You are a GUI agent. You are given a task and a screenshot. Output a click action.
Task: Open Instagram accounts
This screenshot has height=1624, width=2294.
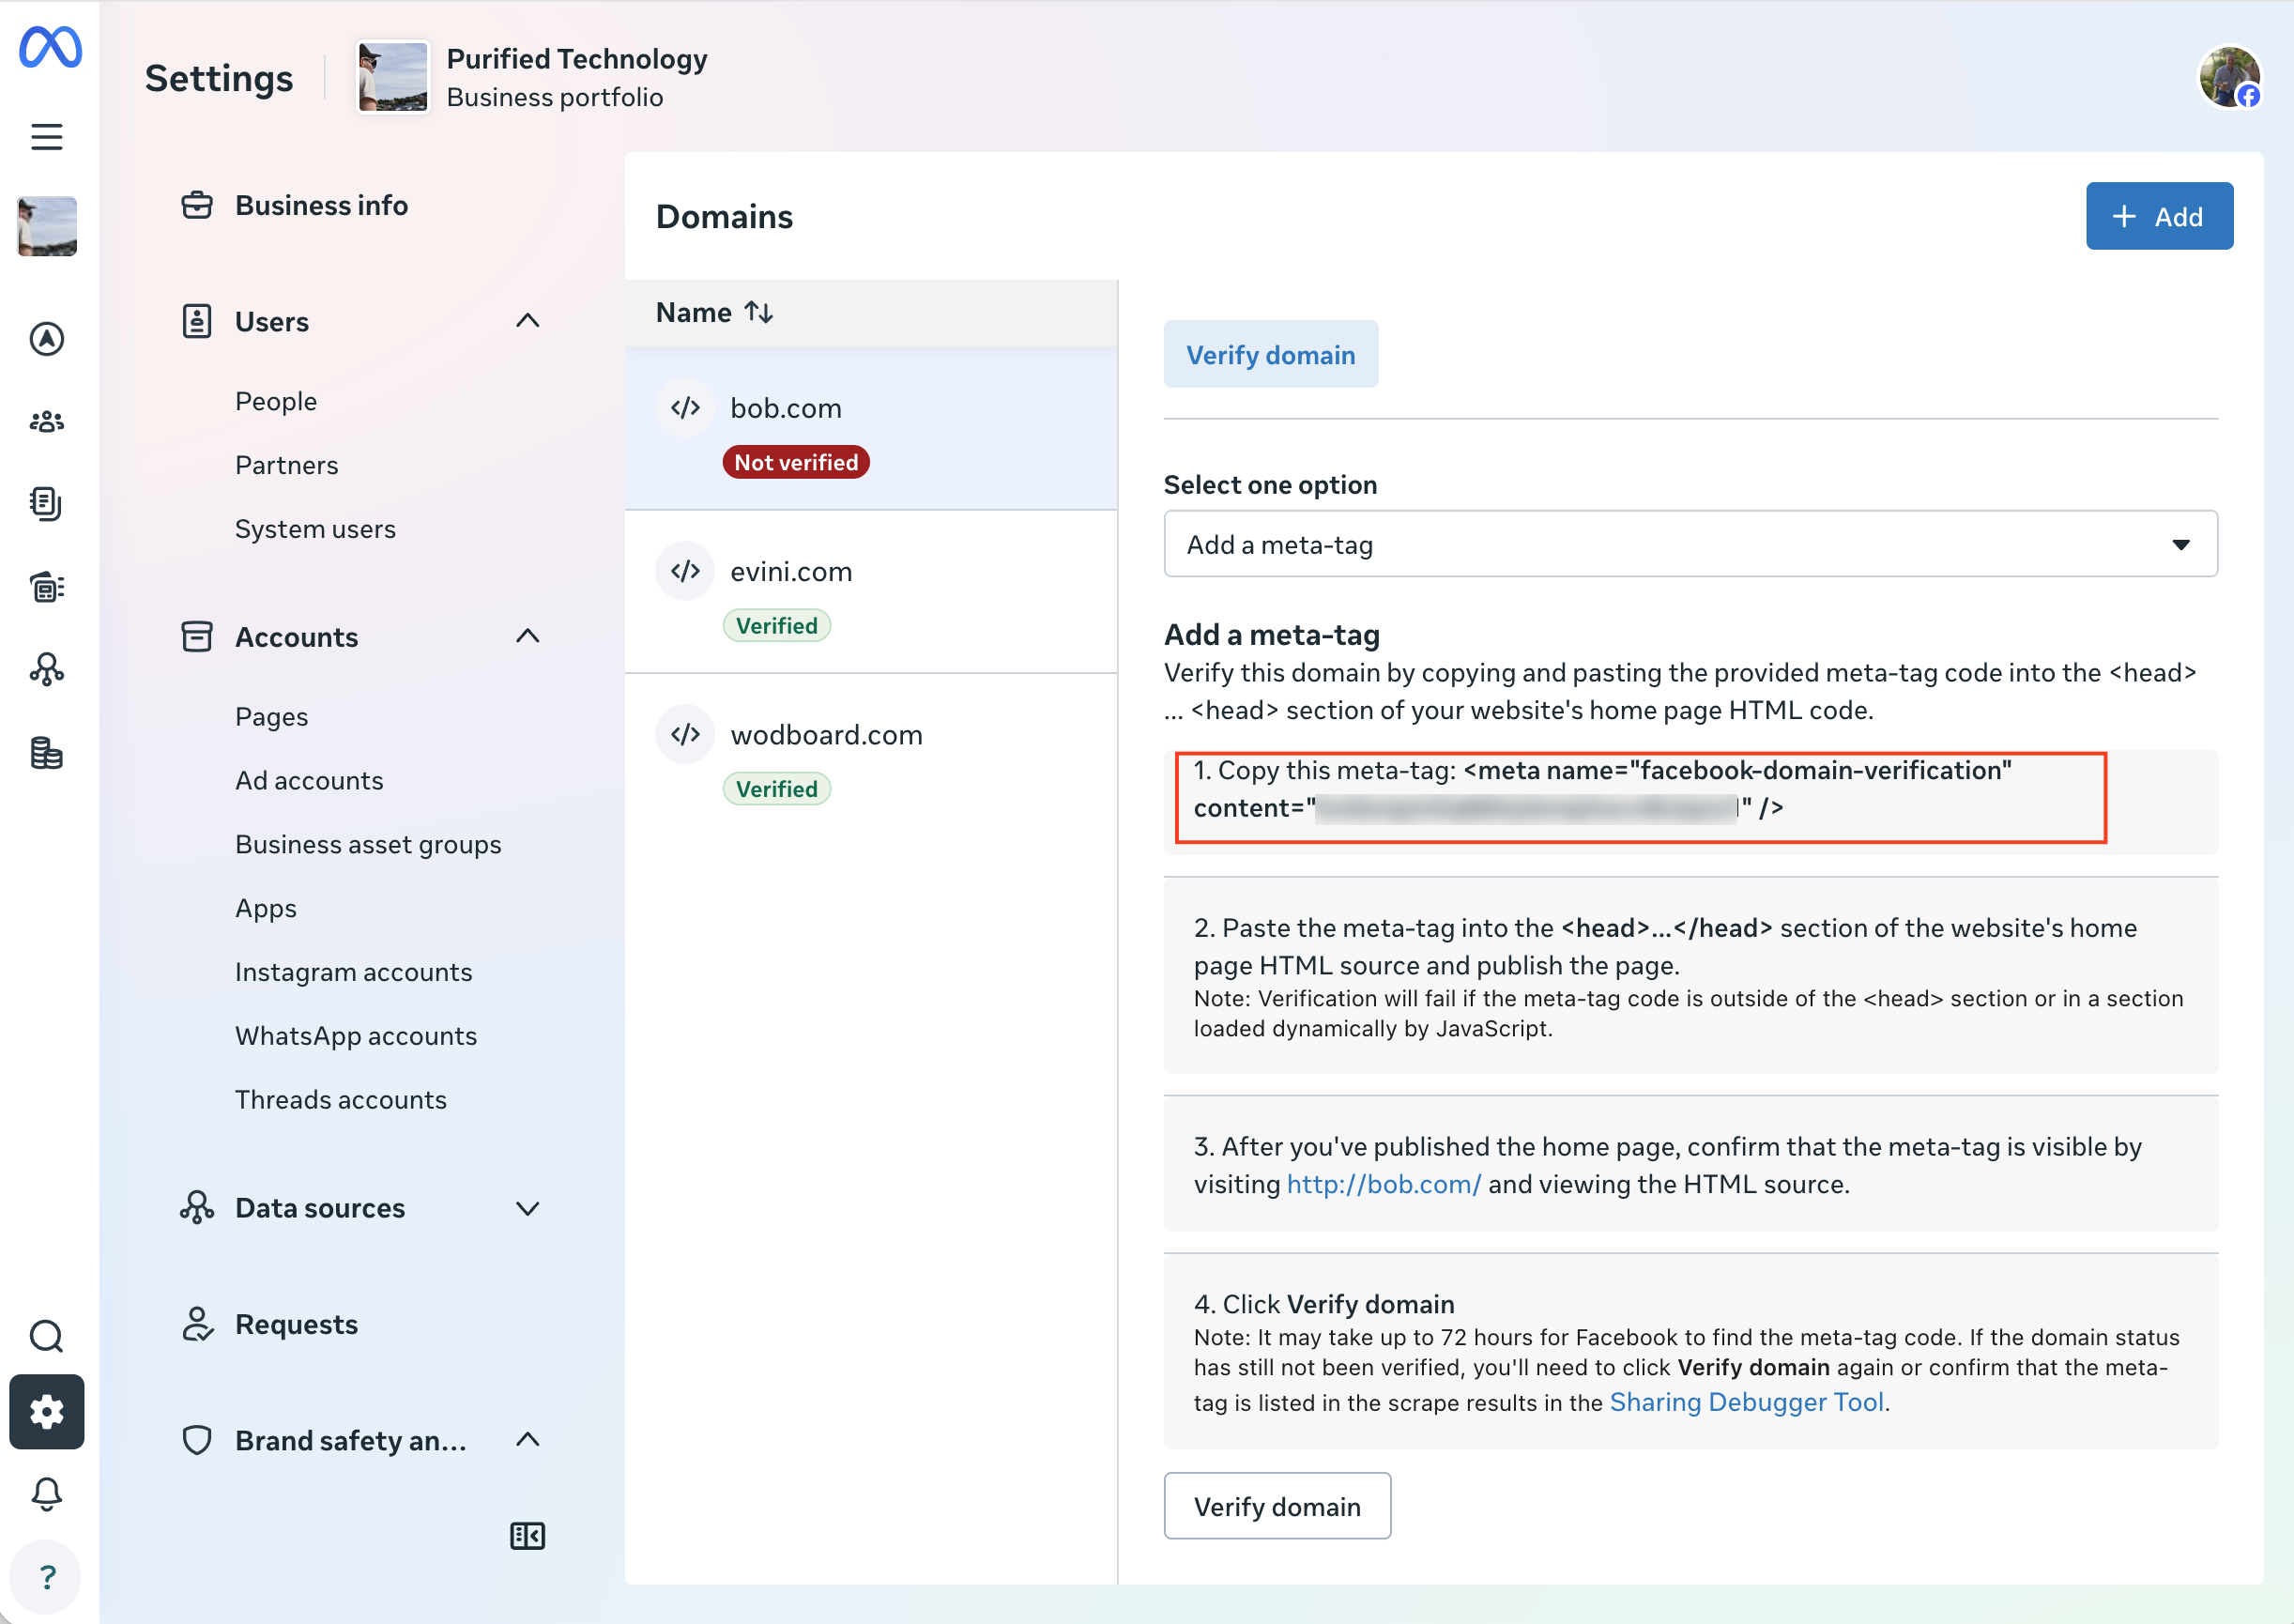[x=354, y=972]
